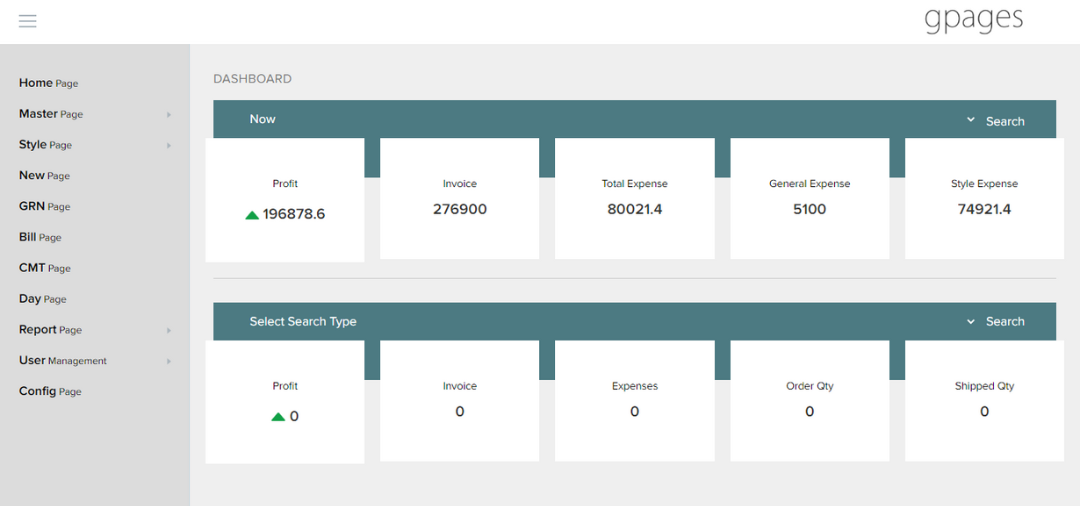Image resolution: width=1080 pixels, height=506 pixels.
Task: Click the Total Expense card label
Action: point(634,184)
